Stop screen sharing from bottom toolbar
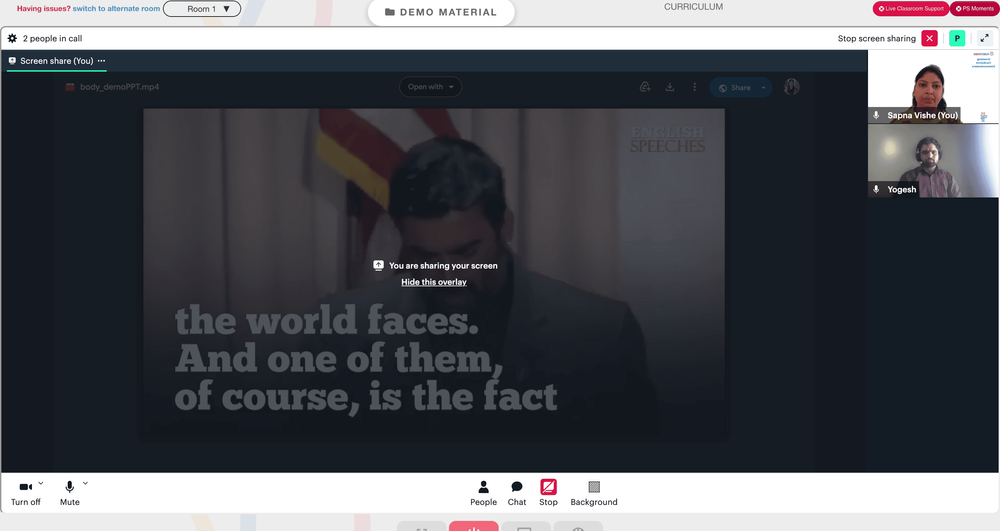 tap(548, 493)
